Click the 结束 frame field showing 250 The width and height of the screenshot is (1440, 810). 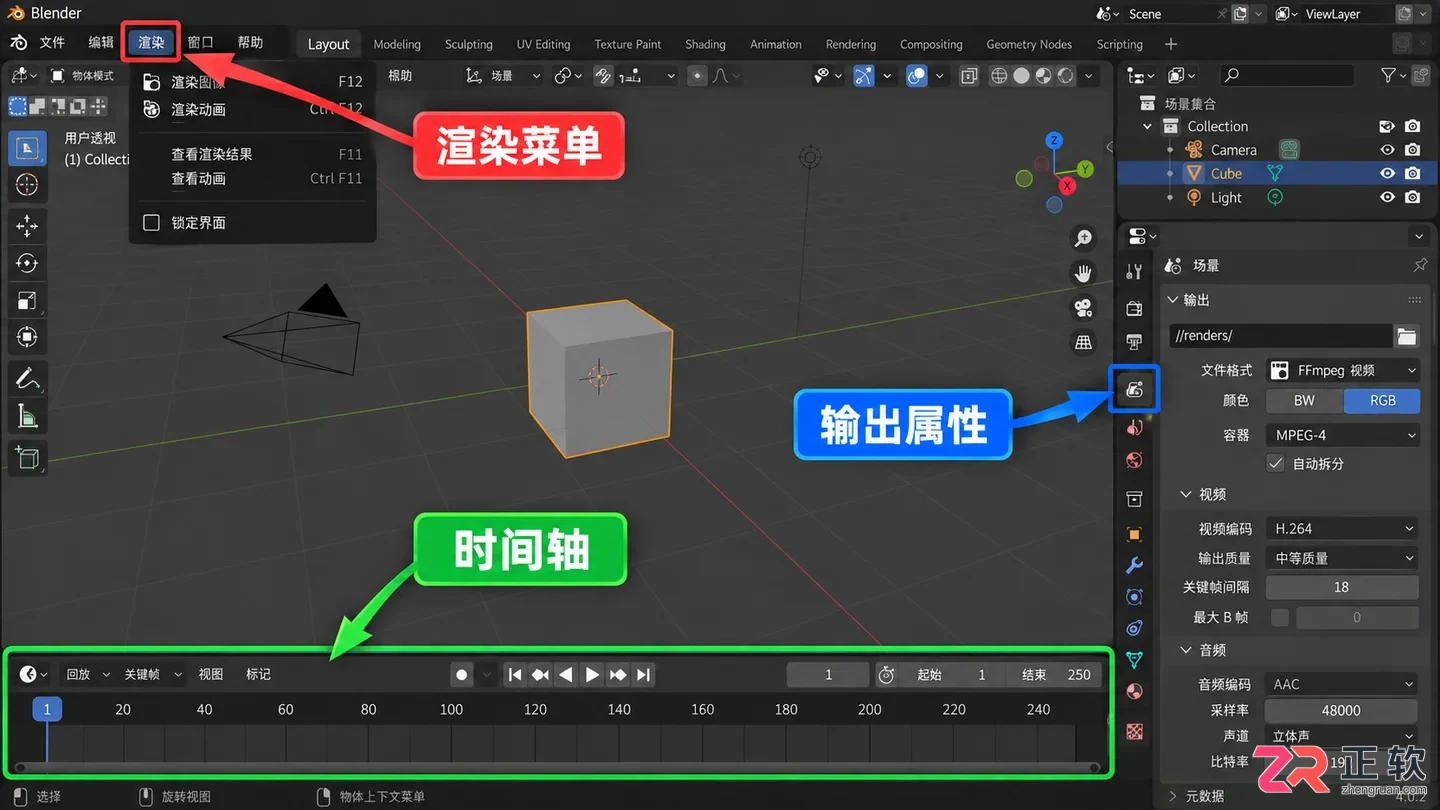tap(1055, 675)
